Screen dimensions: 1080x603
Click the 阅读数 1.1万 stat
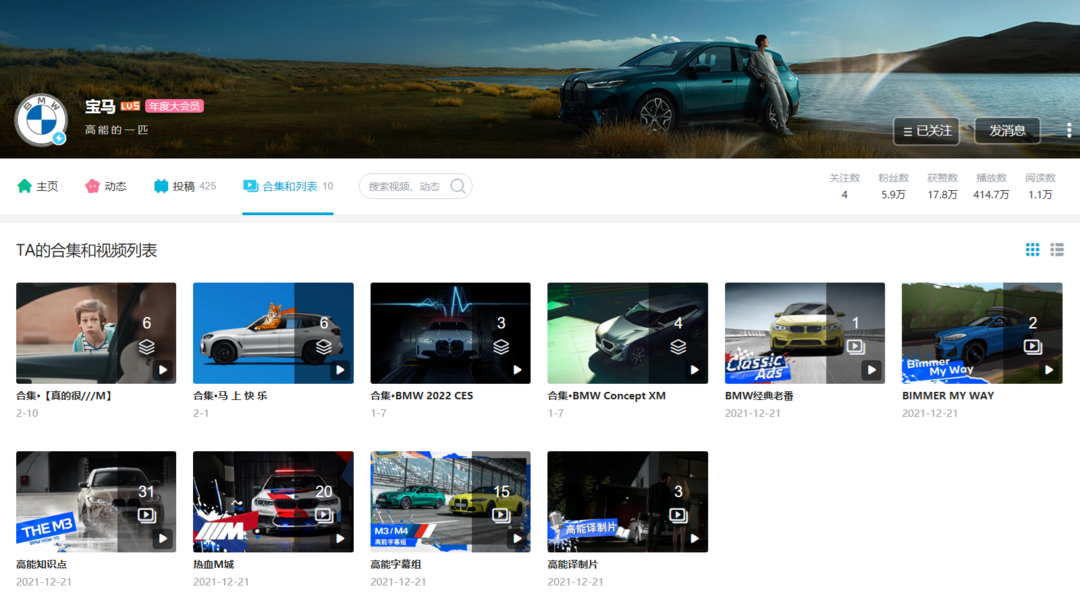[x=1040, y=186]
